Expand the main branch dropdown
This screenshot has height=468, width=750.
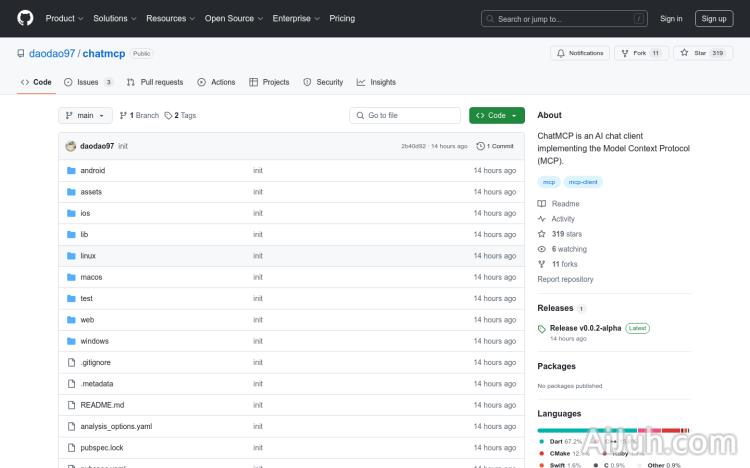click(x=85, y=115)
